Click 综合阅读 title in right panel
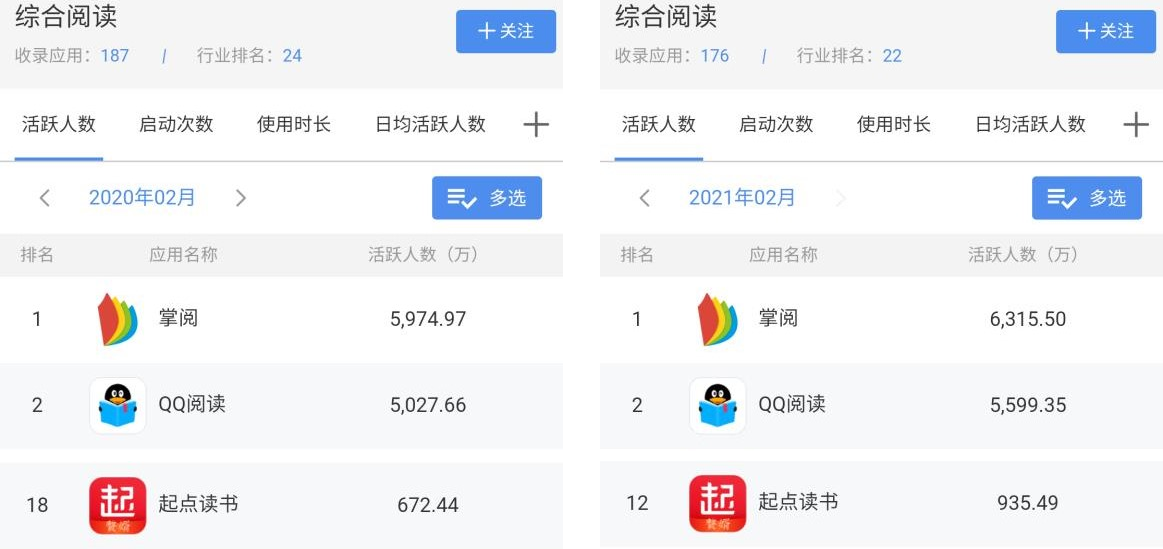 click(666, 16)
